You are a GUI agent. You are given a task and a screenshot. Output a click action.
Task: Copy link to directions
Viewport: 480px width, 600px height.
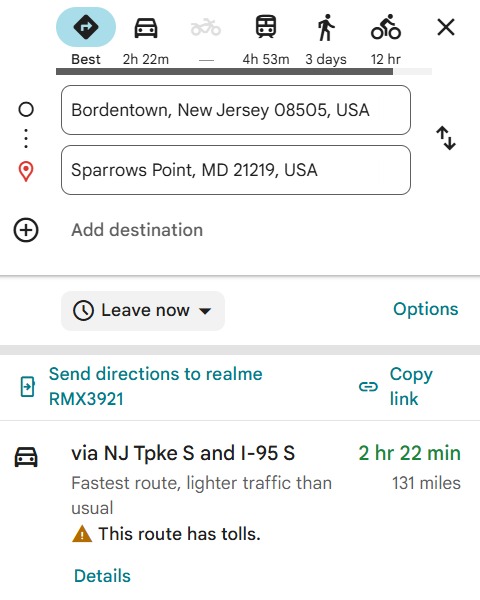tap(396, 386)
